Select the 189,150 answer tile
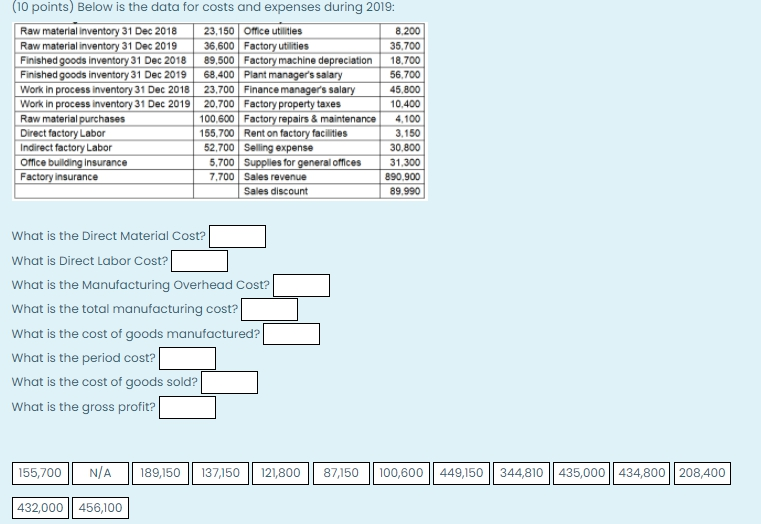This screenshot has width=761, height=524. [161, 473]
